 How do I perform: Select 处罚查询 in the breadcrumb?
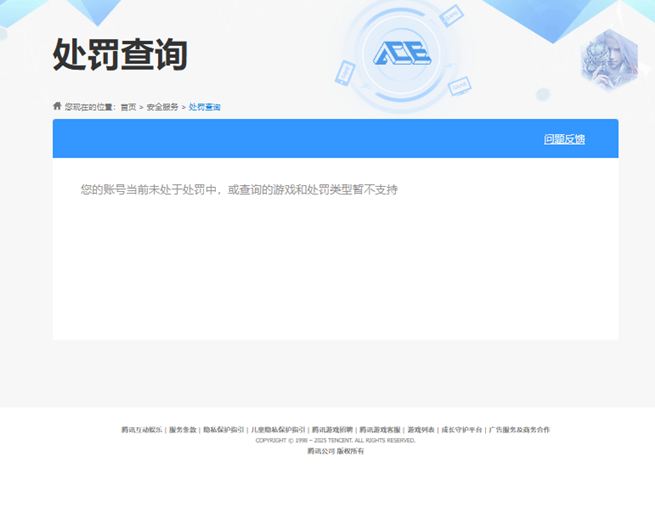[205, 107]
